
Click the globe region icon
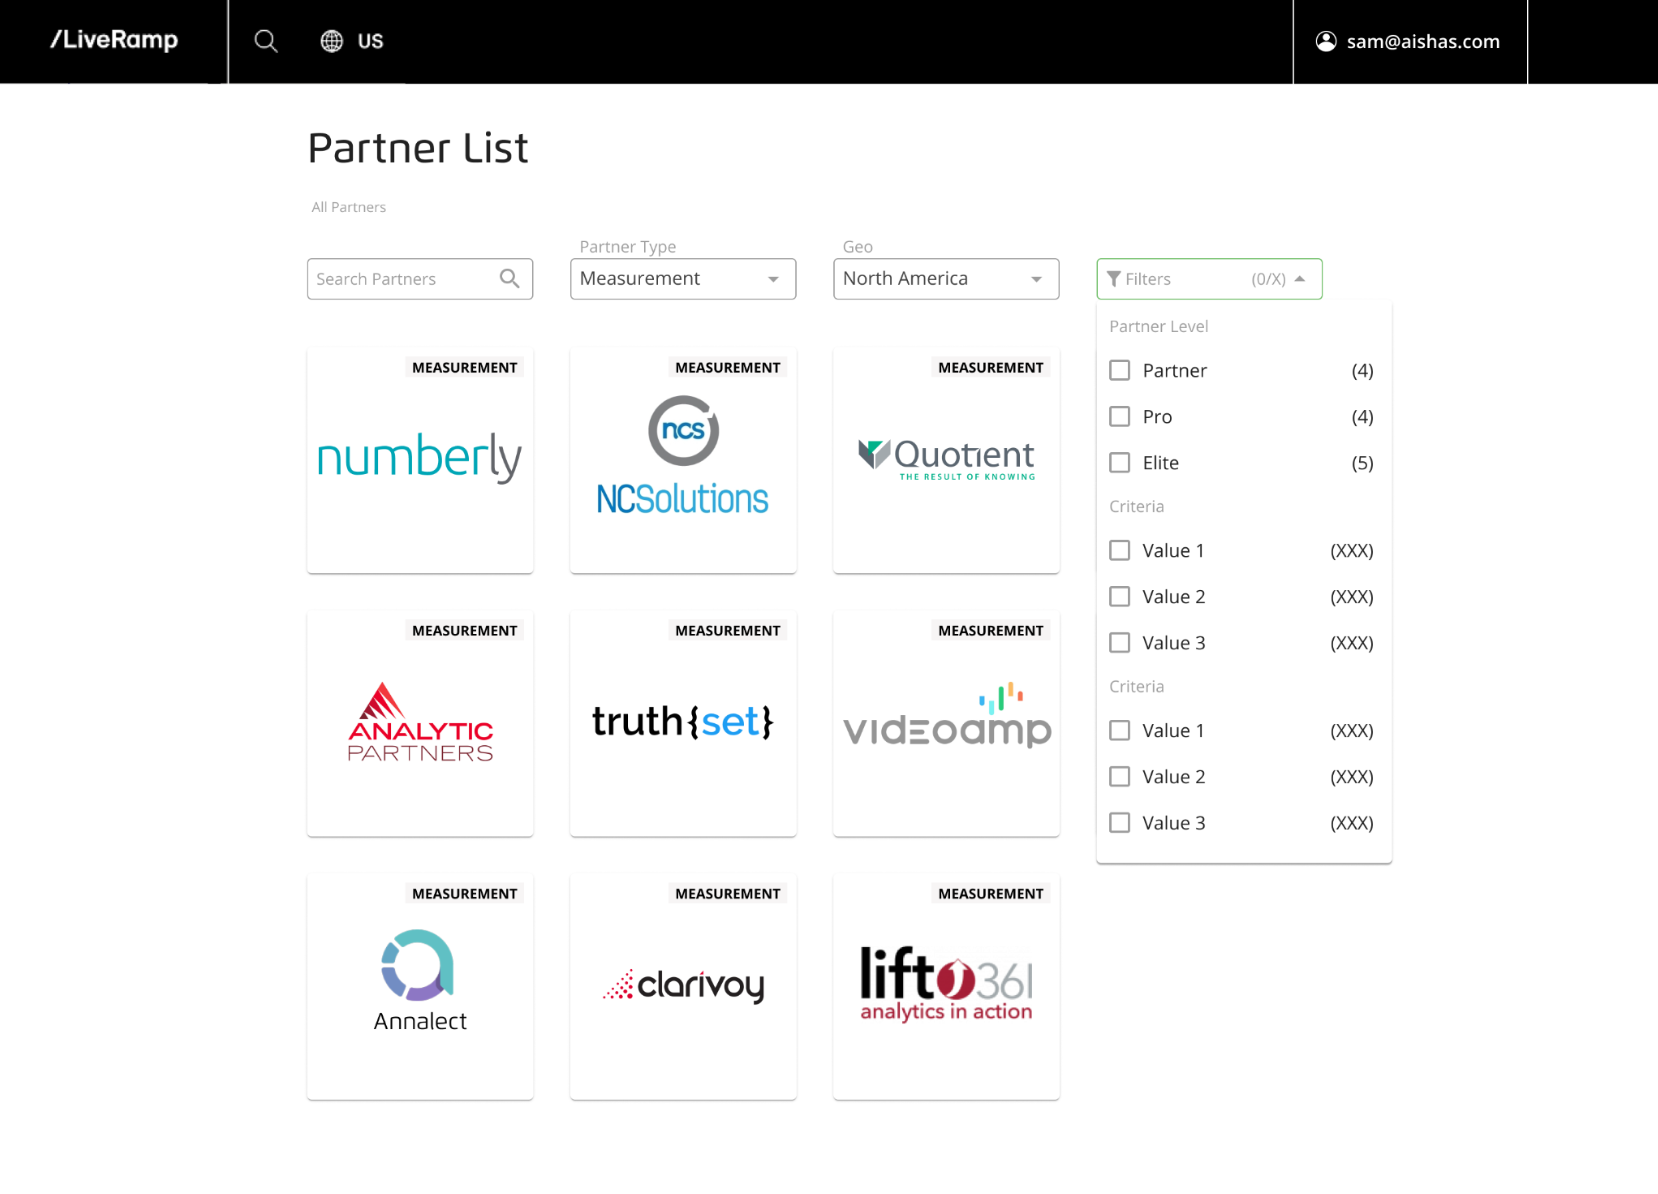pyautogui.click(x=331, y=41)
